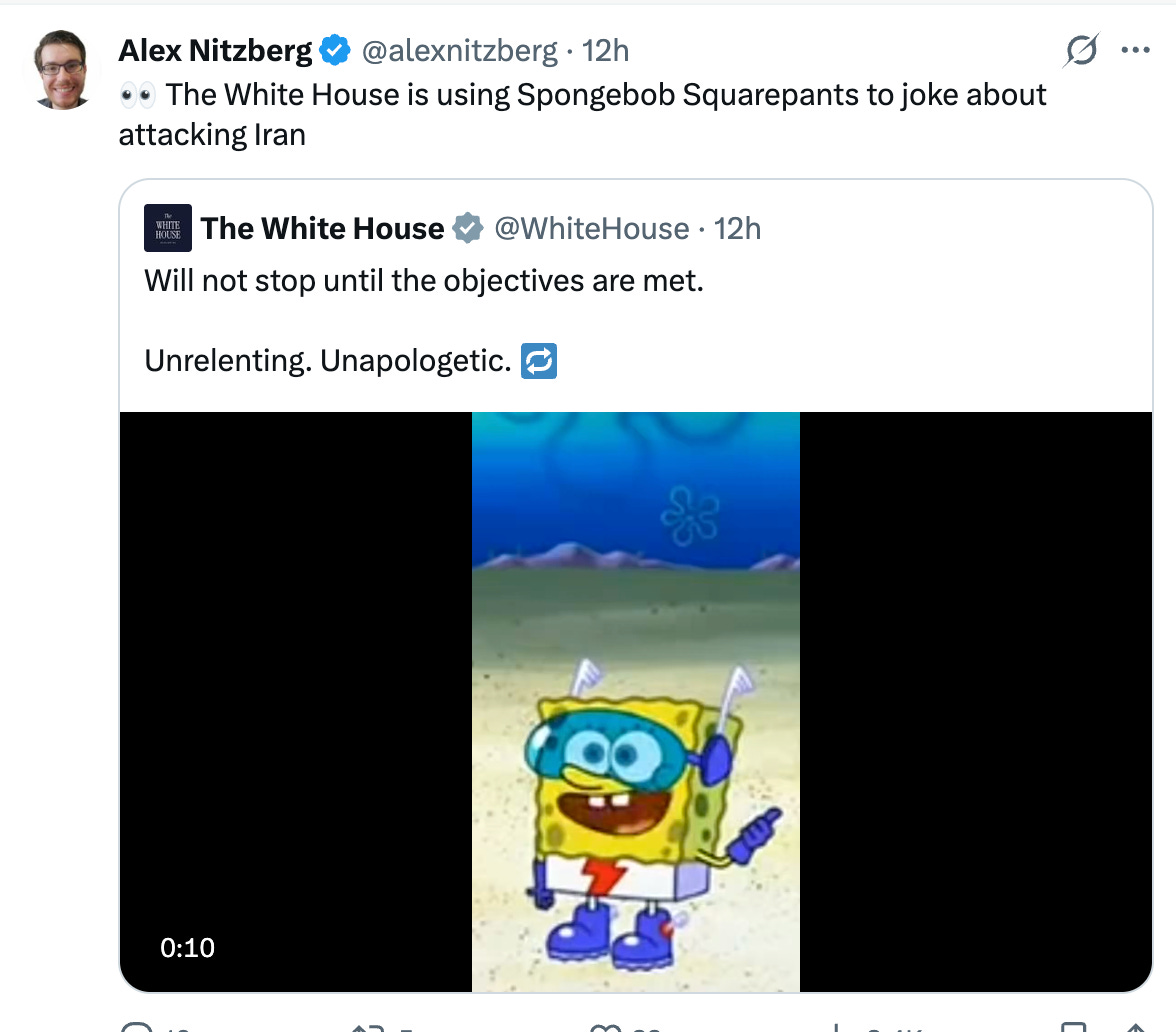This screenshot has width=1176, height=1032.
Task: Open the @alexnitzberg handle link
Action: coord(460,51)
